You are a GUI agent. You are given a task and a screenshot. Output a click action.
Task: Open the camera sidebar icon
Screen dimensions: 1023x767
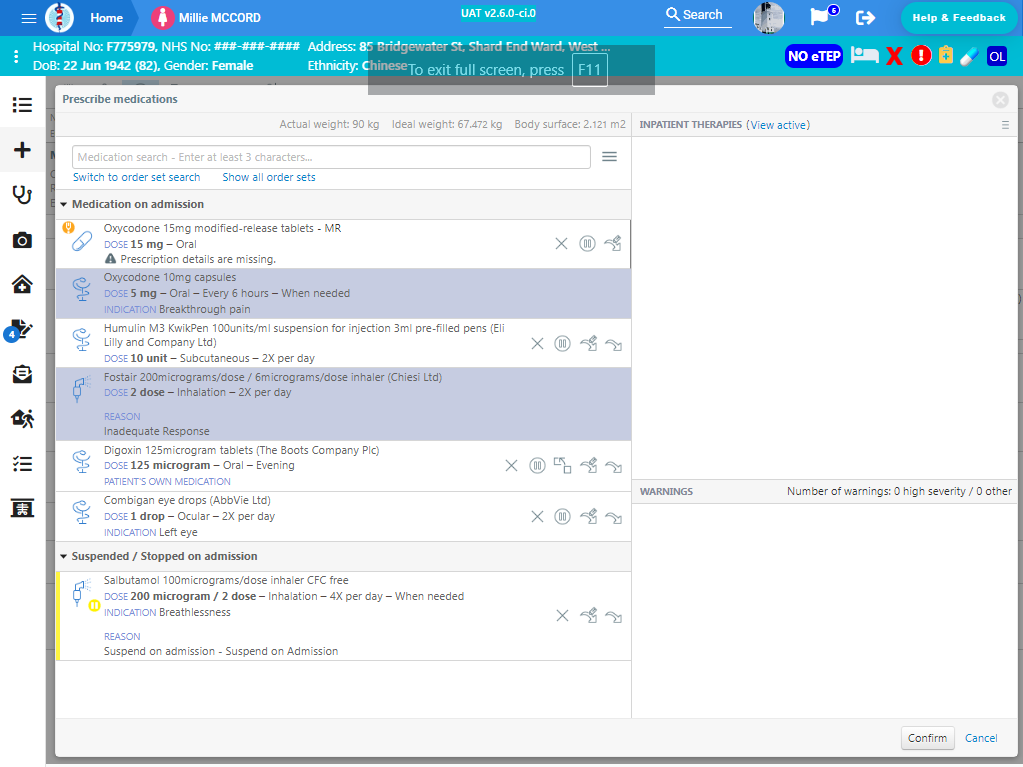(22, 240)
